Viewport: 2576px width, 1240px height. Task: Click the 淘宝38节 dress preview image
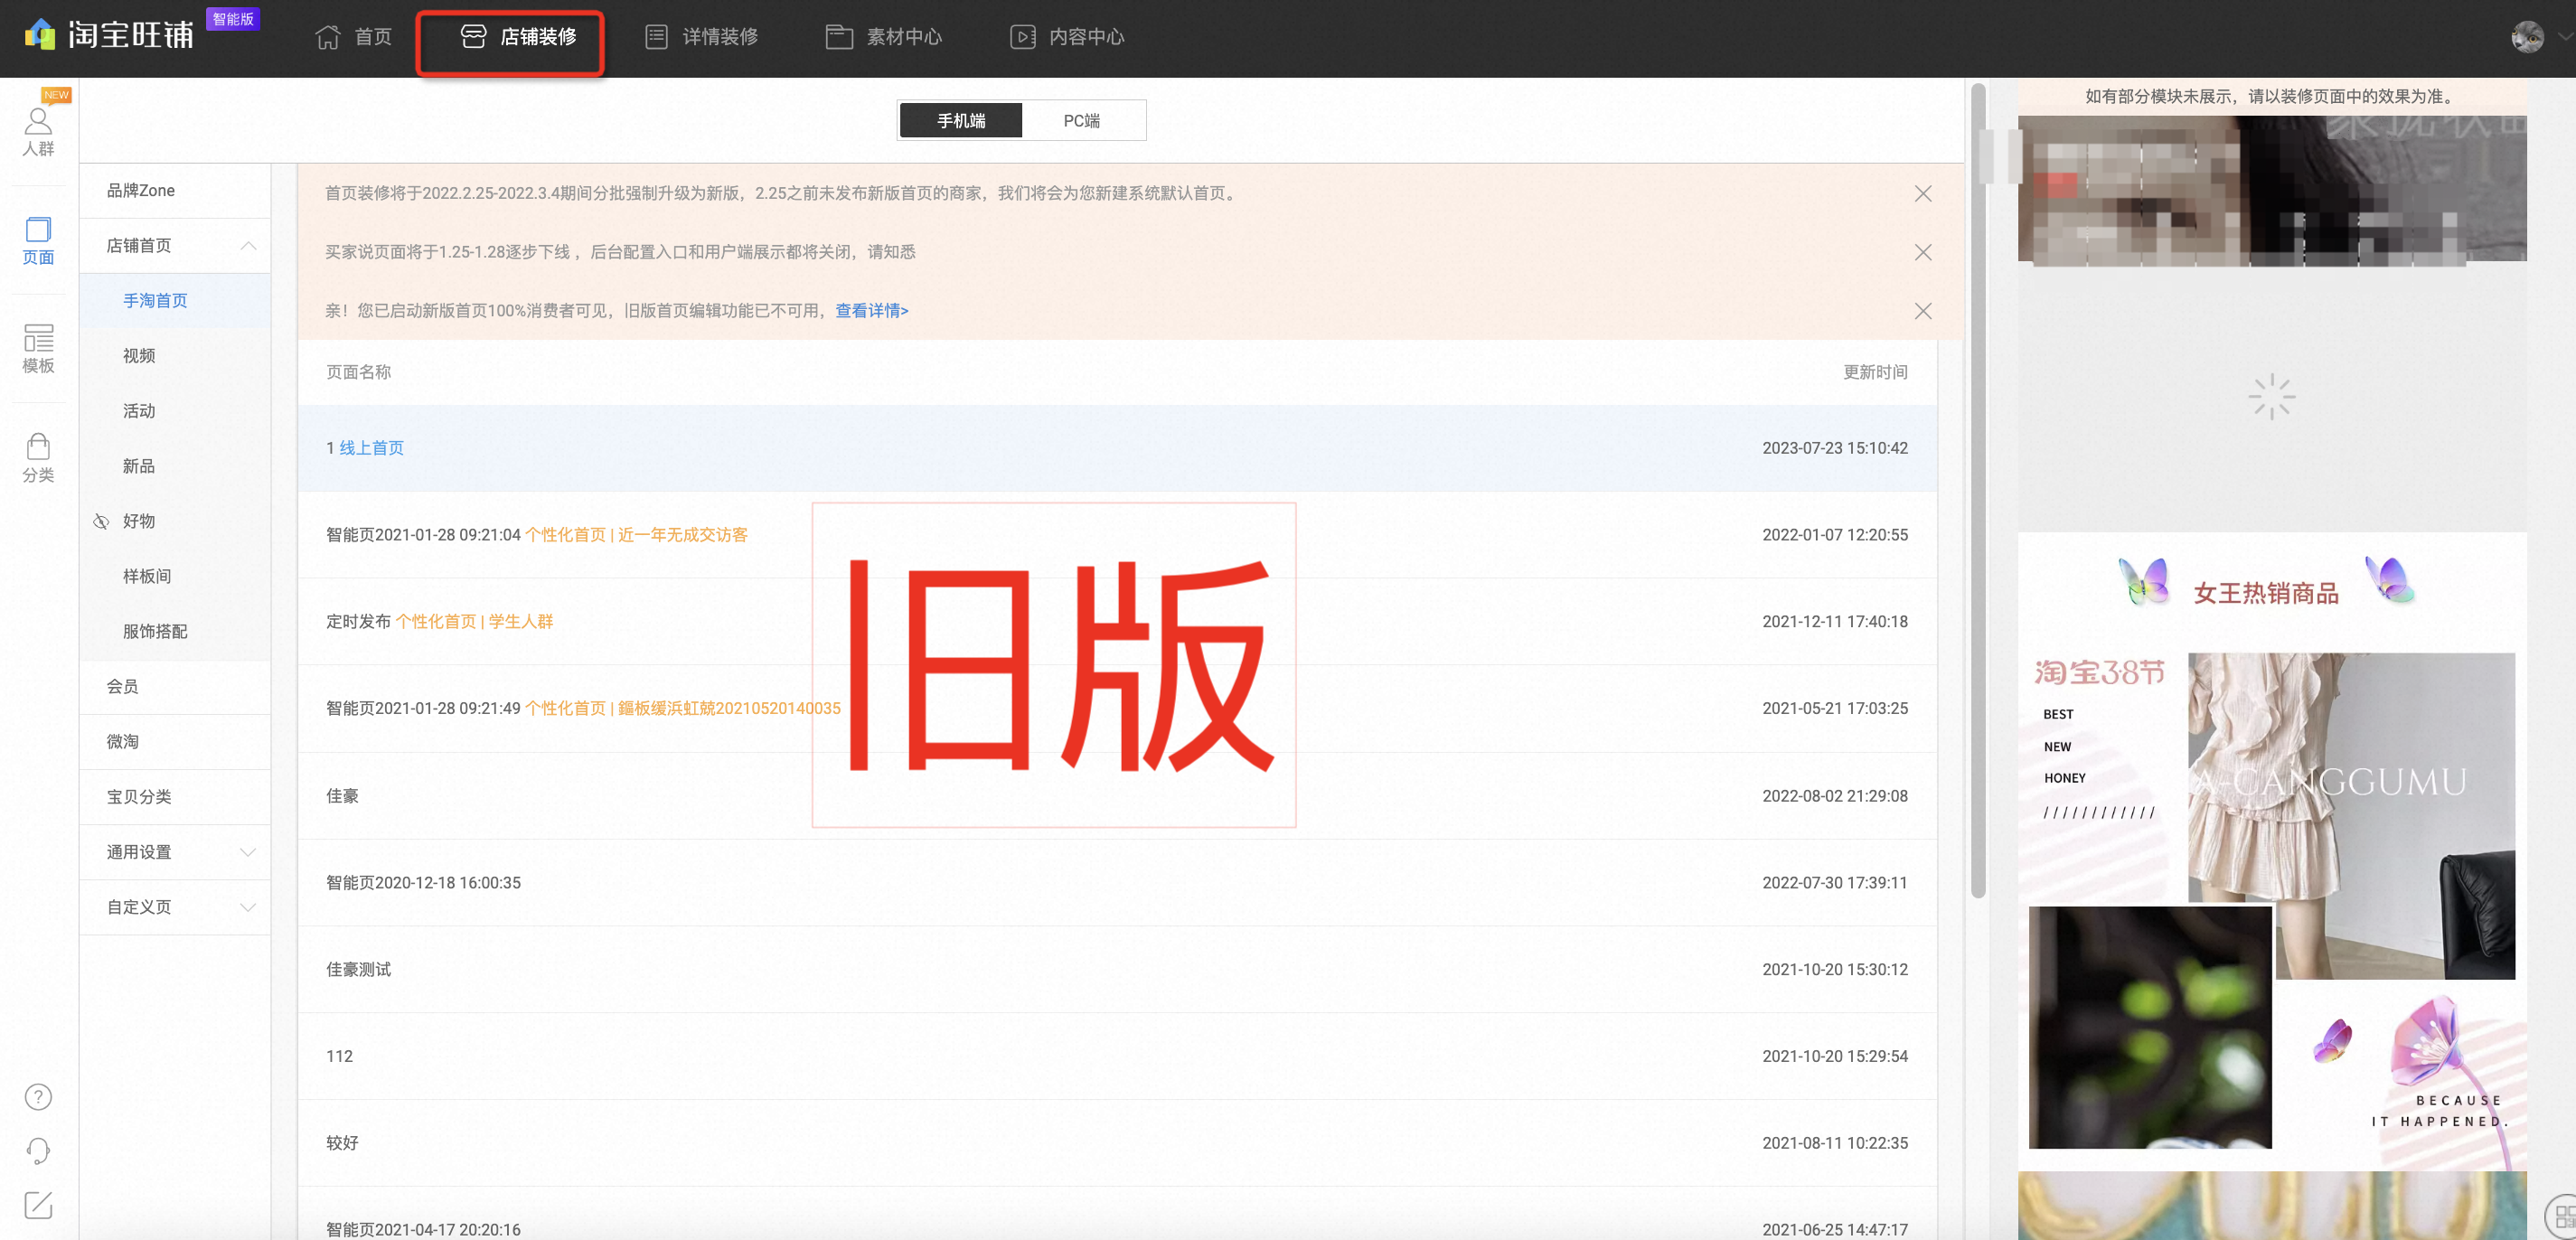(2351, 815)
